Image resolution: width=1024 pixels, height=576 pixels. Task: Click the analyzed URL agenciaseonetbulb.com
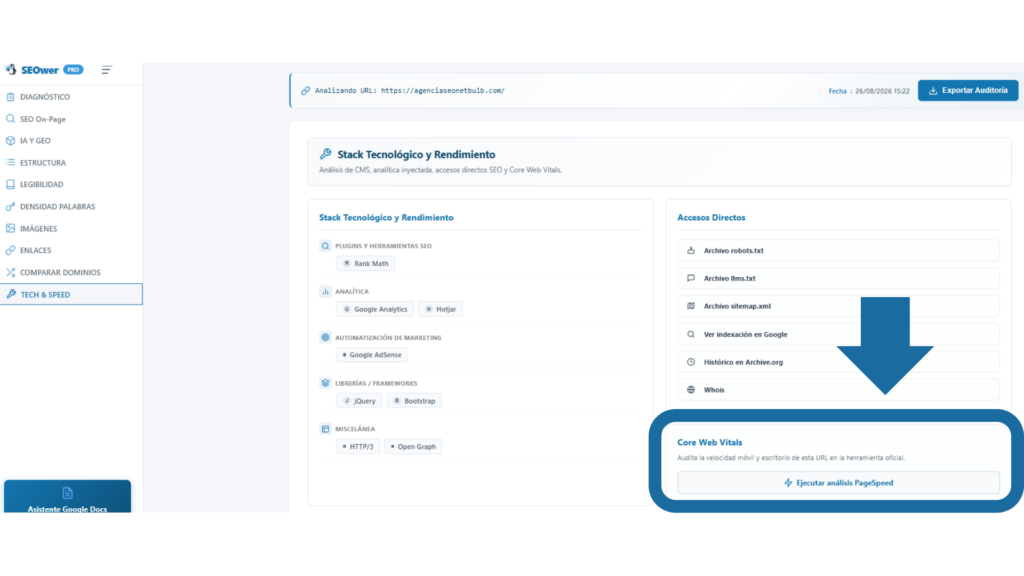click(x=442, y=91)
